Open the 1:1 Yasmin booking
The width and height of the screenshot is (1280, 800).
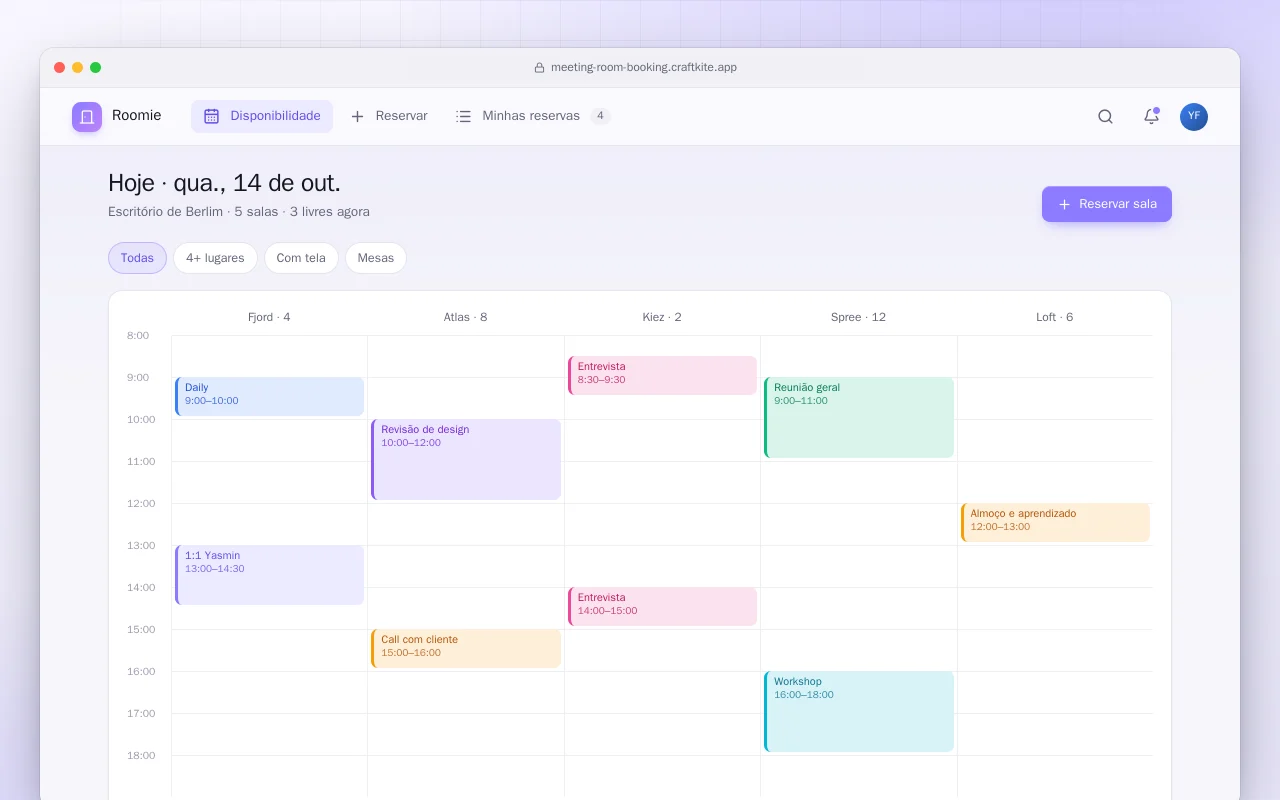tap(270, 575)
